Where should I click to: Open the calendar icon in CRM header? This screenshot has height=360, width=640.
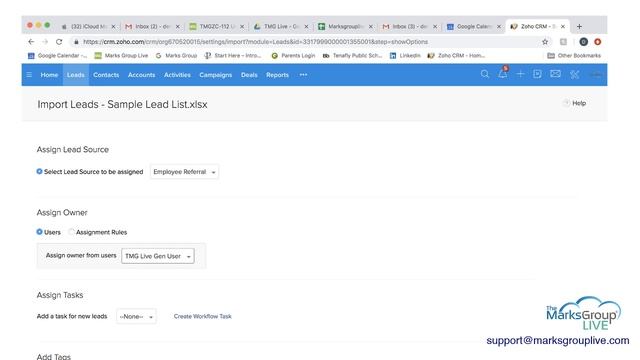click(x=537, y=74)
